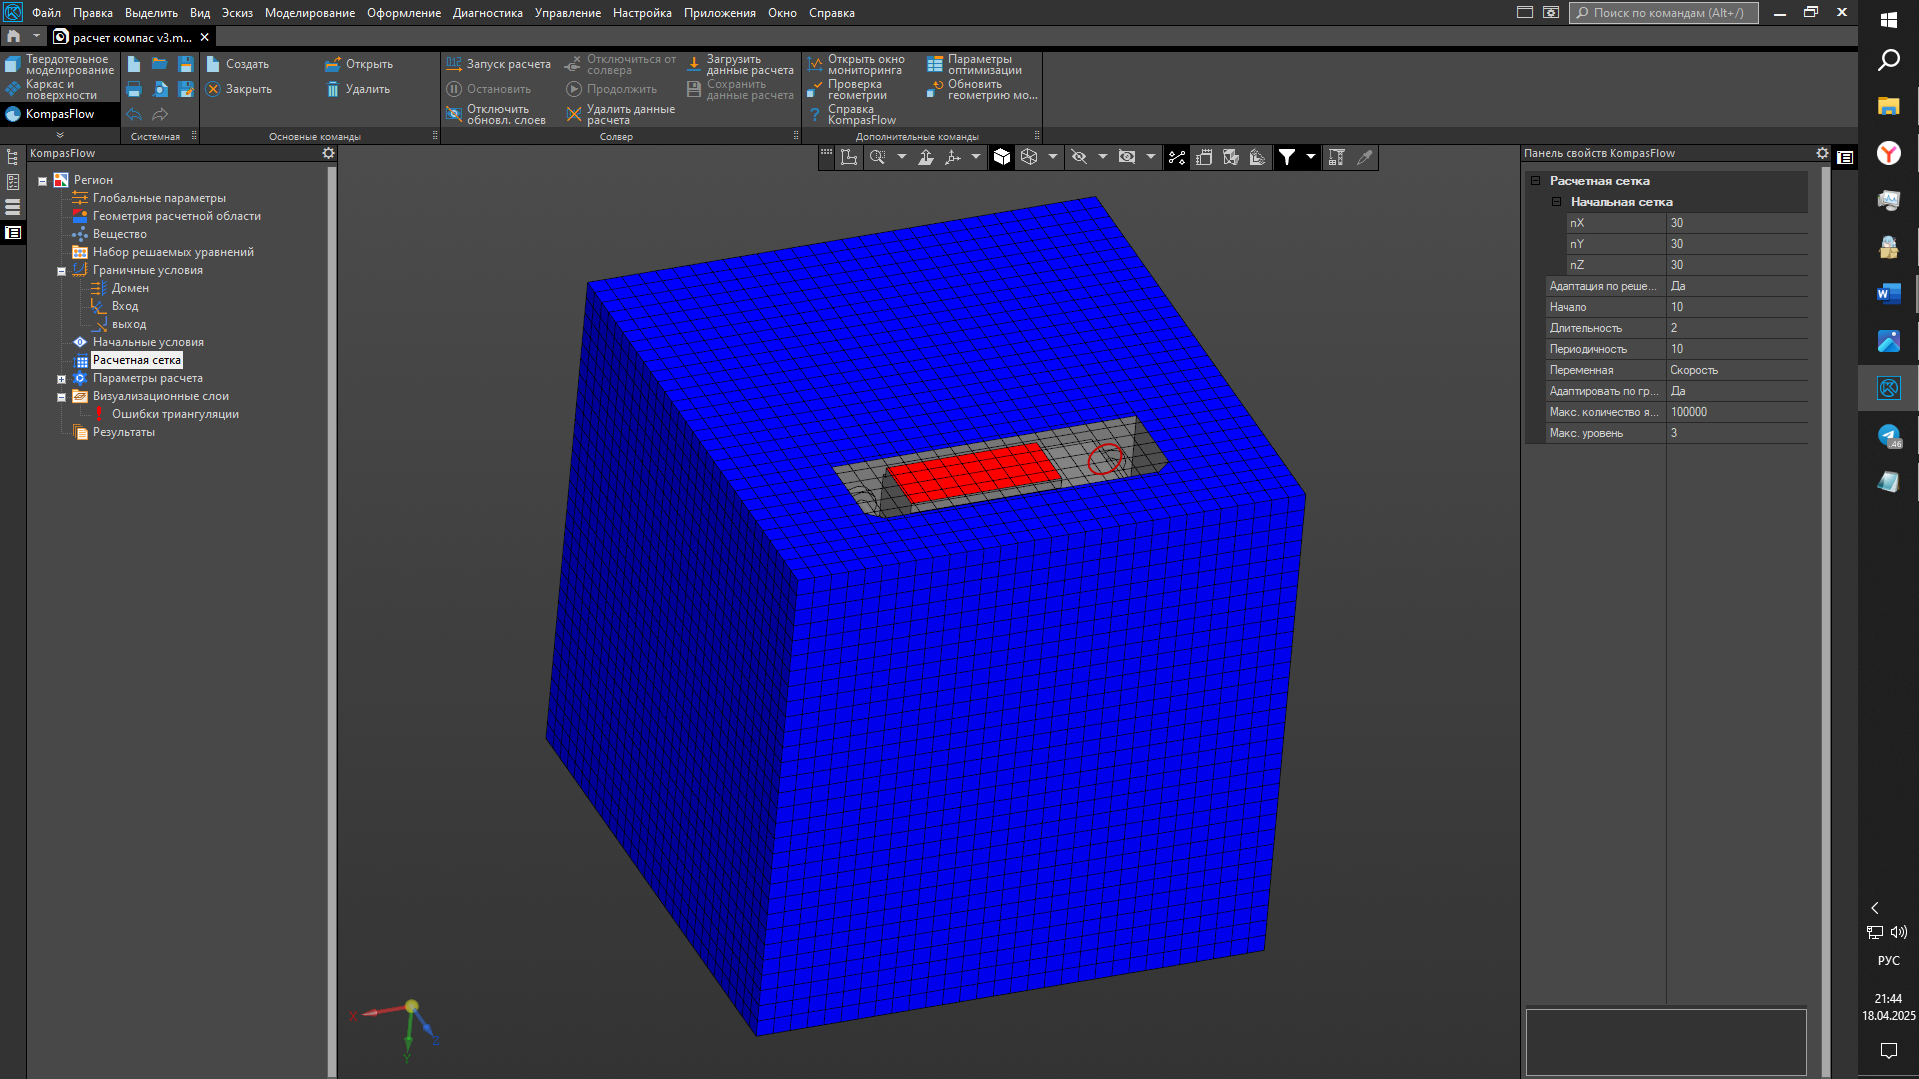Collapse the Граничные условия tree node
Screen dimensions: 1919x1079
click(61, 271)
